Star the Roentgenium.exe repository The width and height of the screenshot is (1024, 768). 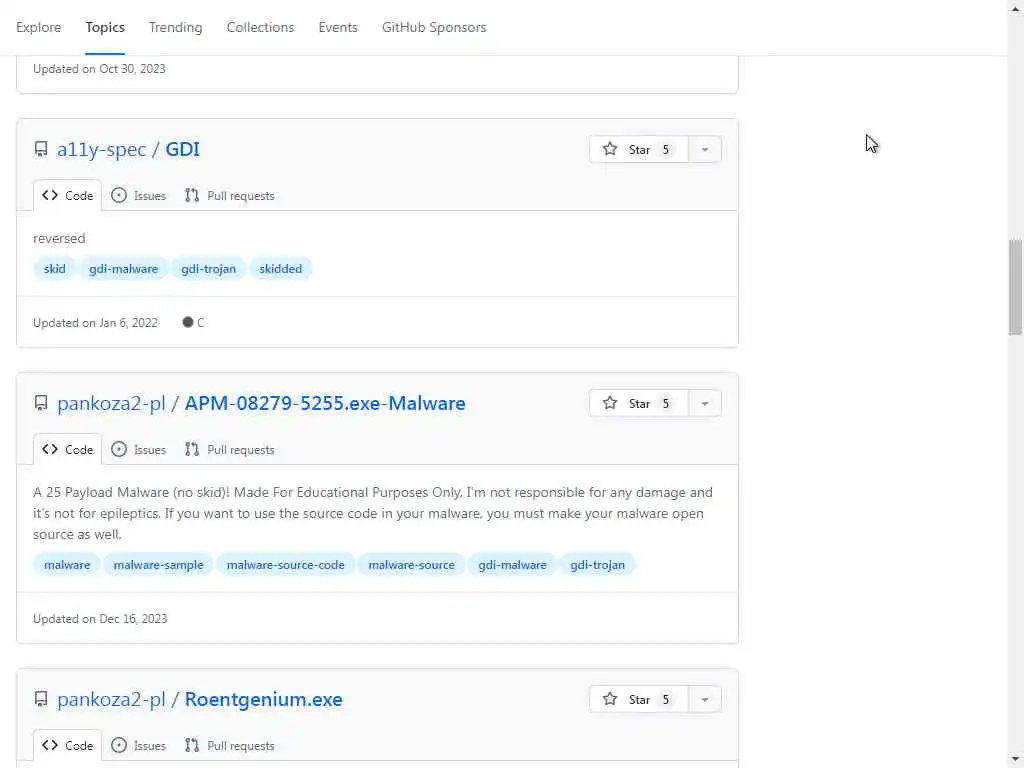[x=638, y=699]
